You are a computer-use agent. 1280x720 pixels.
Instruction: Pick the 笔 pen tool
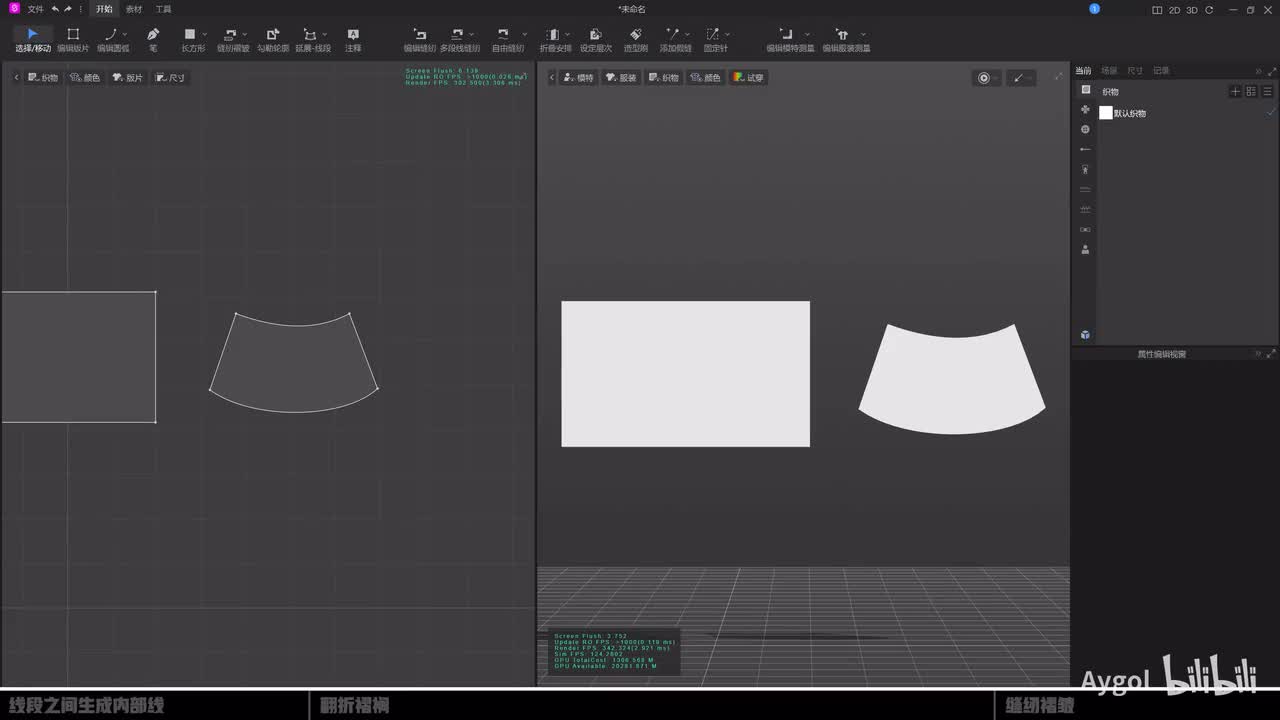click(153, 40)
